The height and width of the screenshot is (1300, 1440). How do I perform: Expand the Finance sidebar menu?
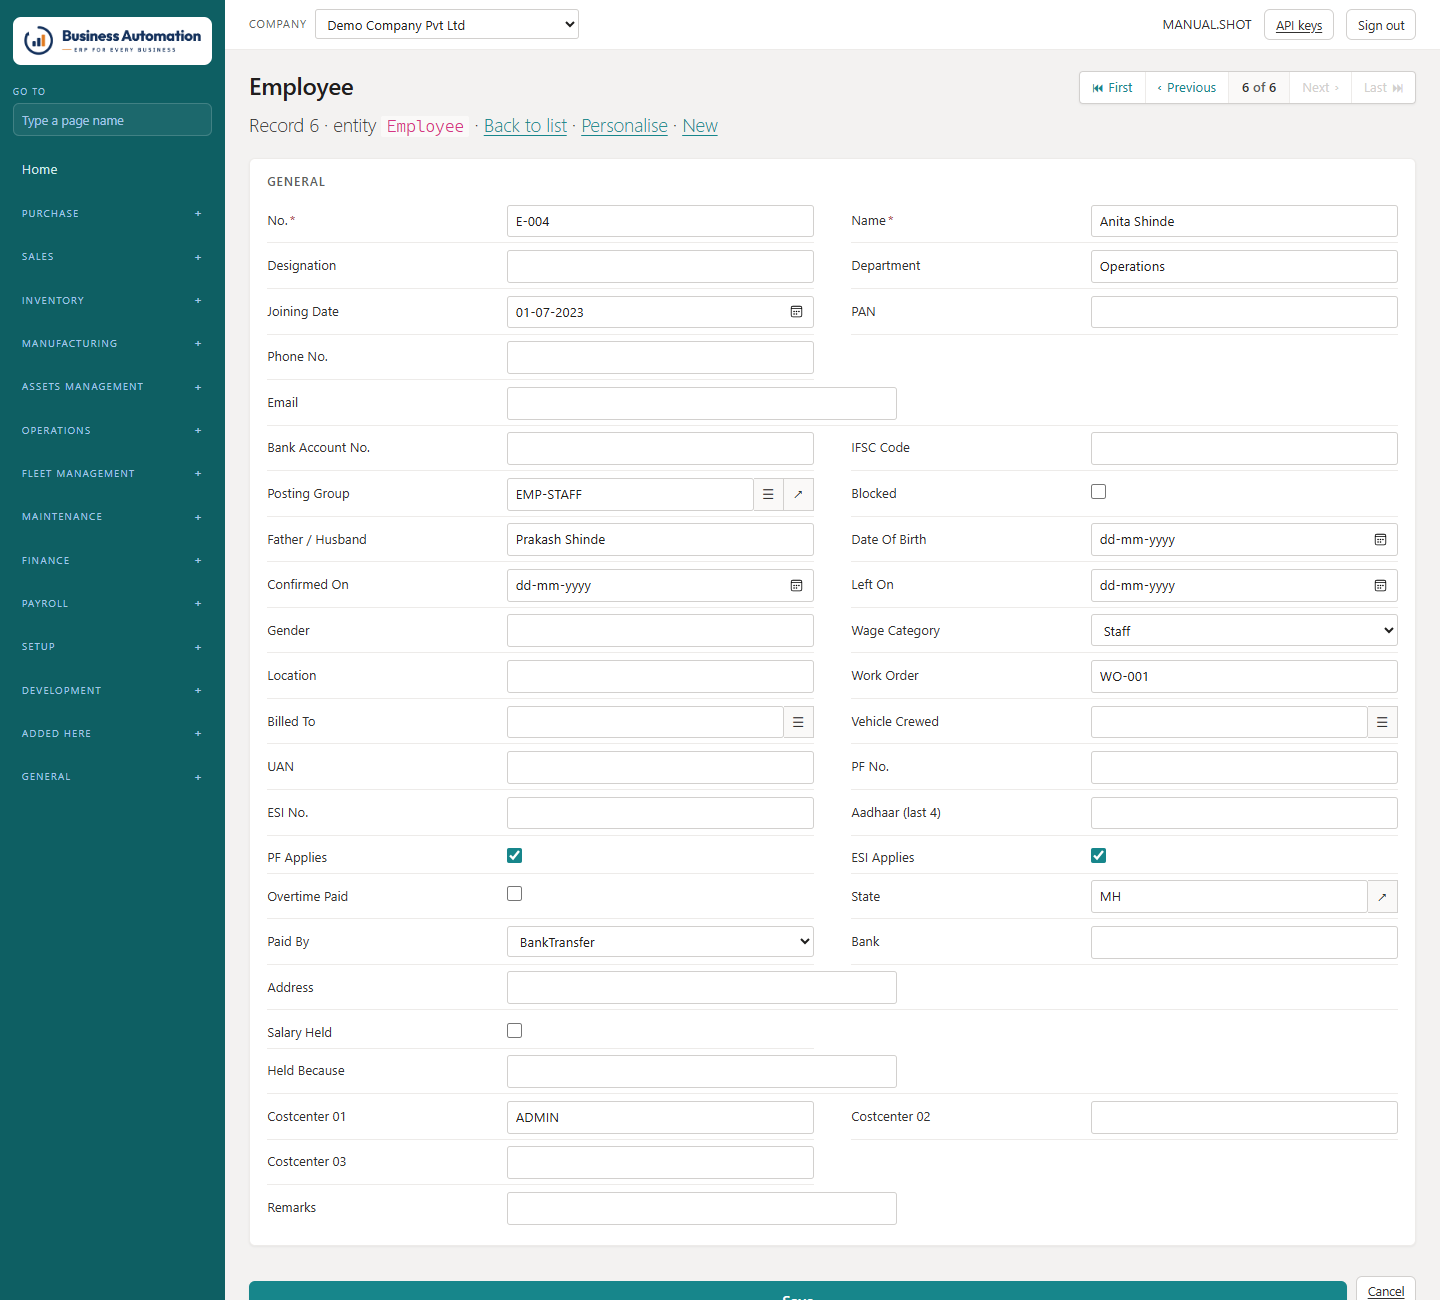112,561
